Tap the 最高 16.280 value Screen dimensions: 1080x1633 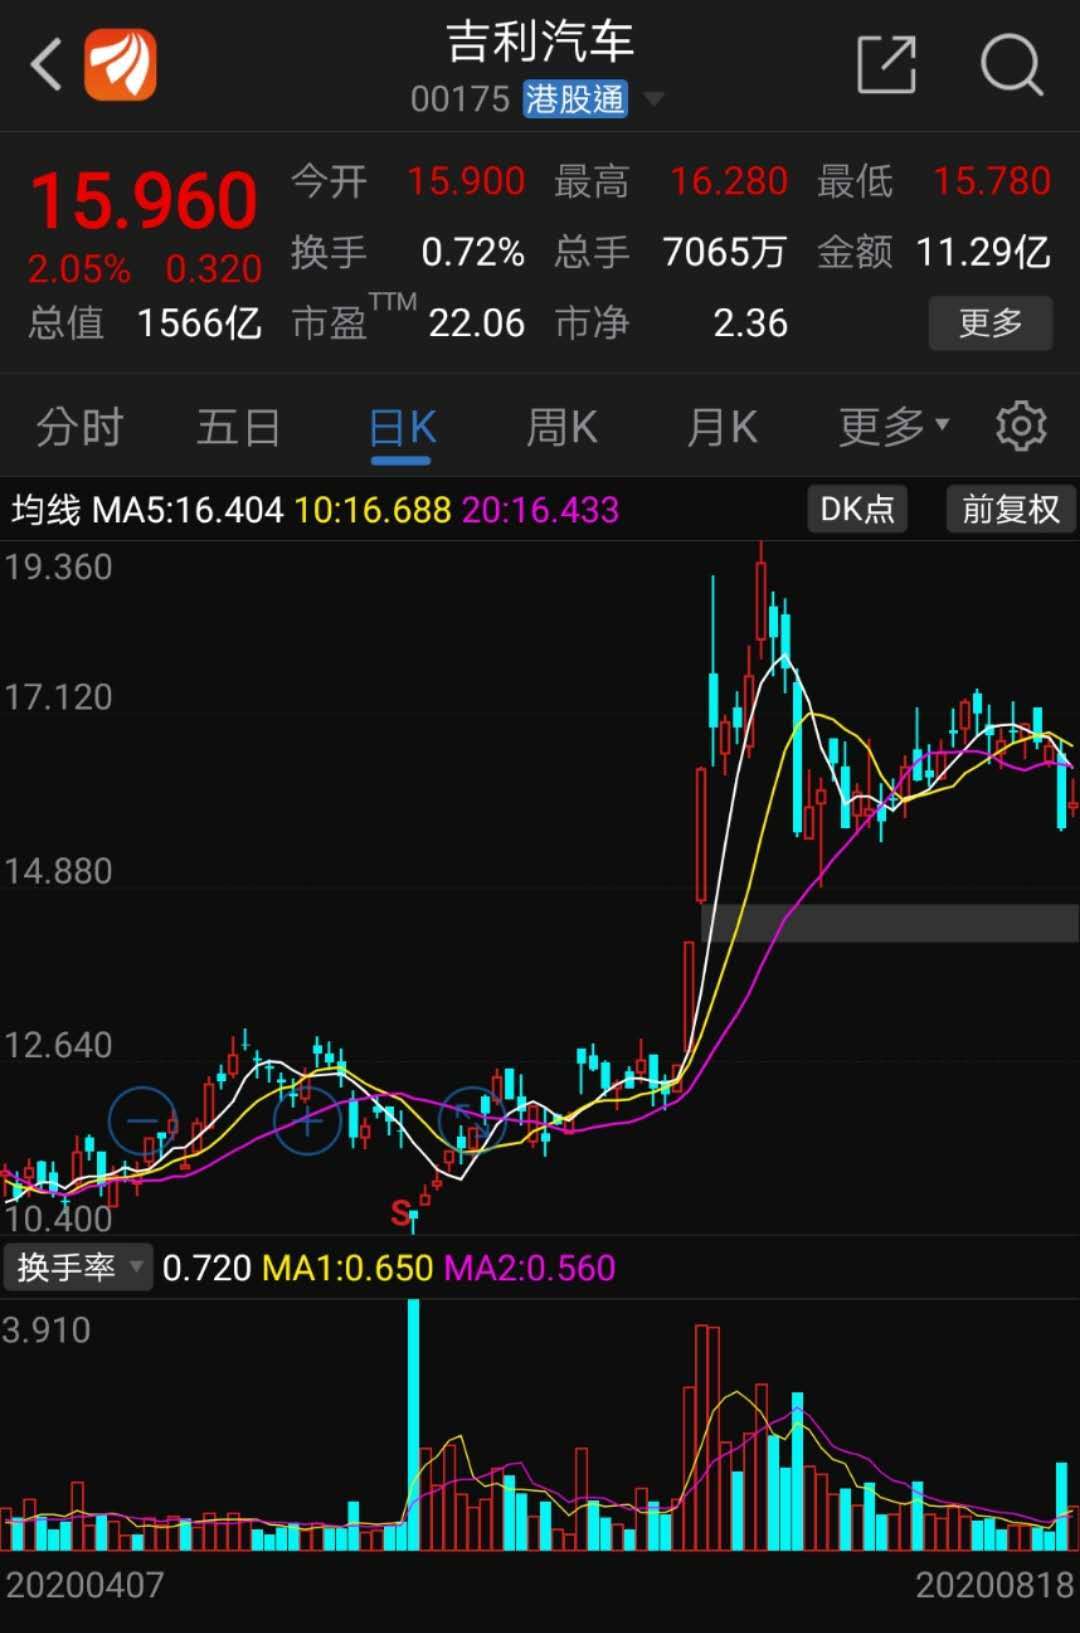click(729, 181)
